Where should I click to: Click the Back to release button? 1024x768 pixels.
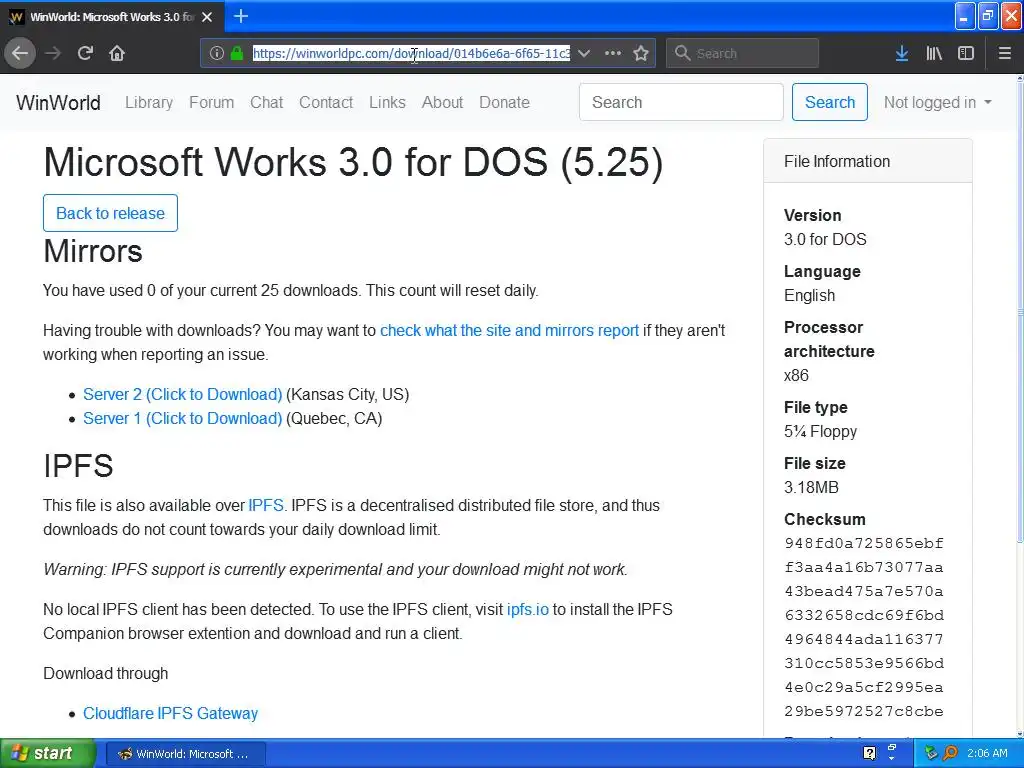coord(110,213)
